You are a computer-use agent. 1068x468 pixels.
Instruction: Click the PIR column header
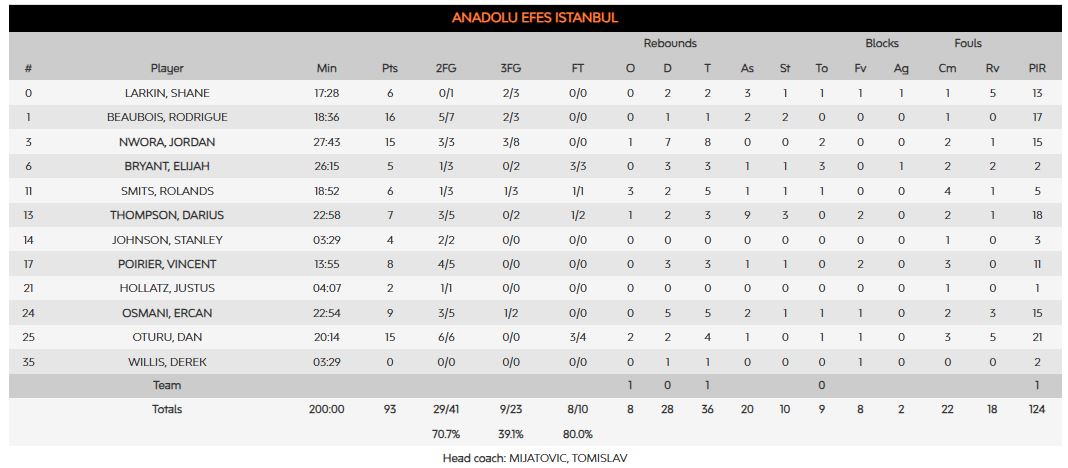click(x=1037, y=68)
